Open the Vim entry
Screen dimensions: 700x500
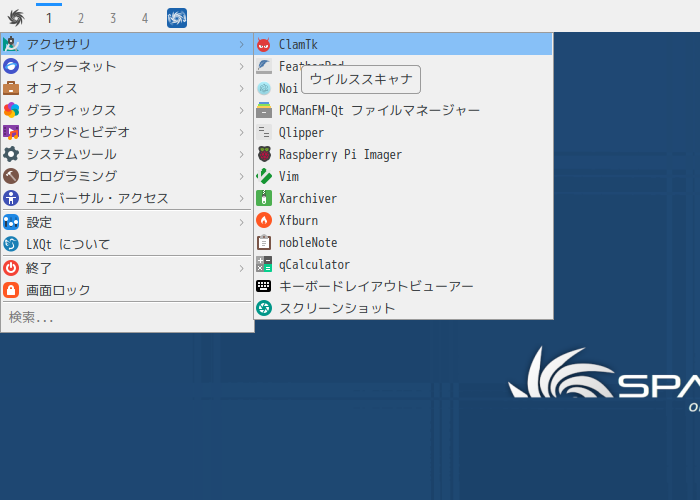tap(403, 176)
